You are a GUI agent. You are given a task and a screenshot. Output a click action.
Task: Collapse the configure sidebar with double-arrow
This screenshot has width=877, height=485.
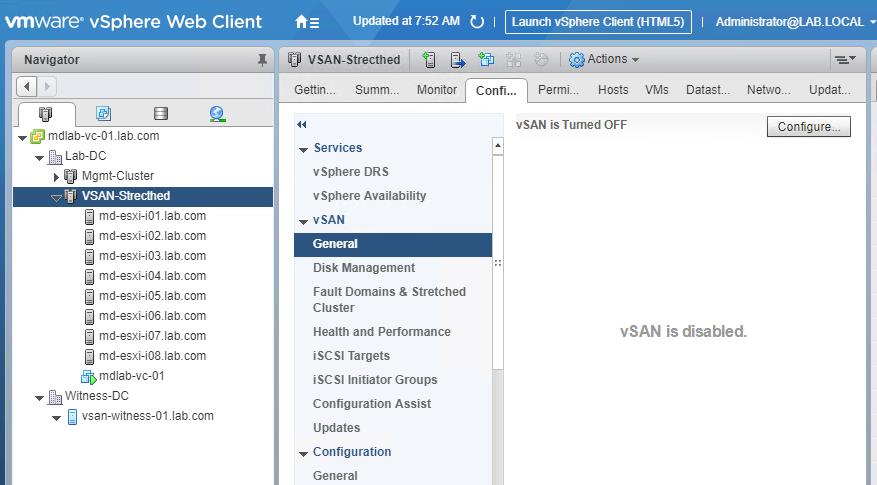301,125
